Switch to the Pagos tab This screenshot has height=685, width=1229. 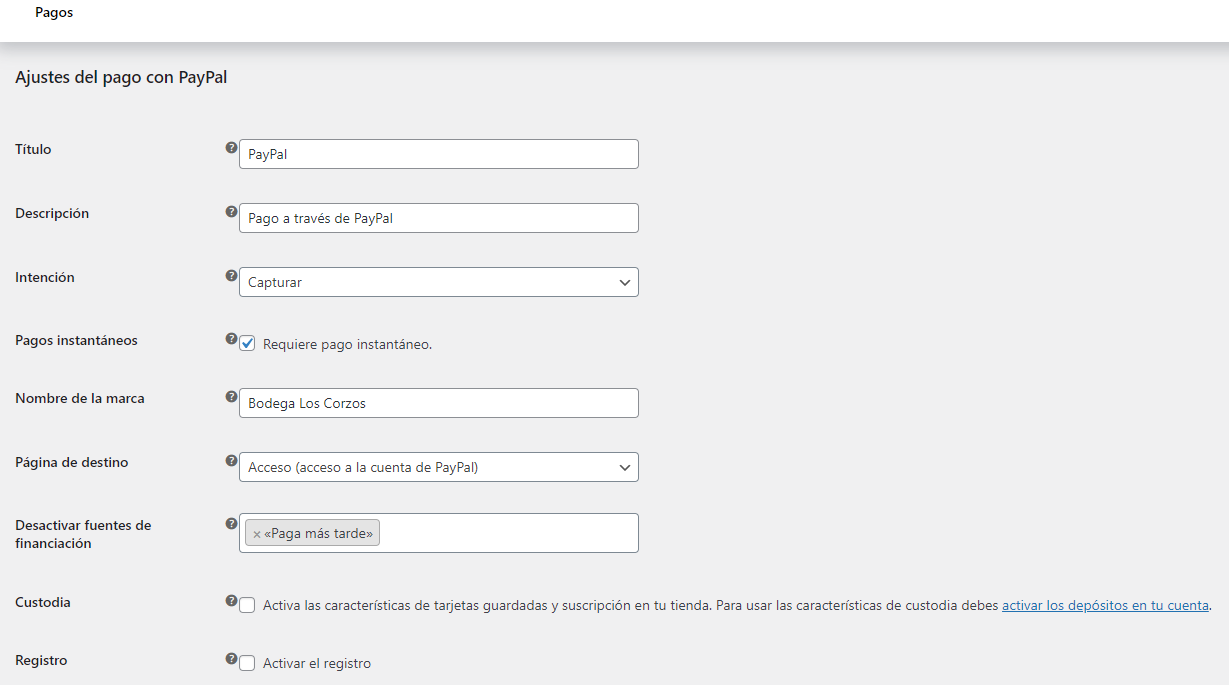54,13
